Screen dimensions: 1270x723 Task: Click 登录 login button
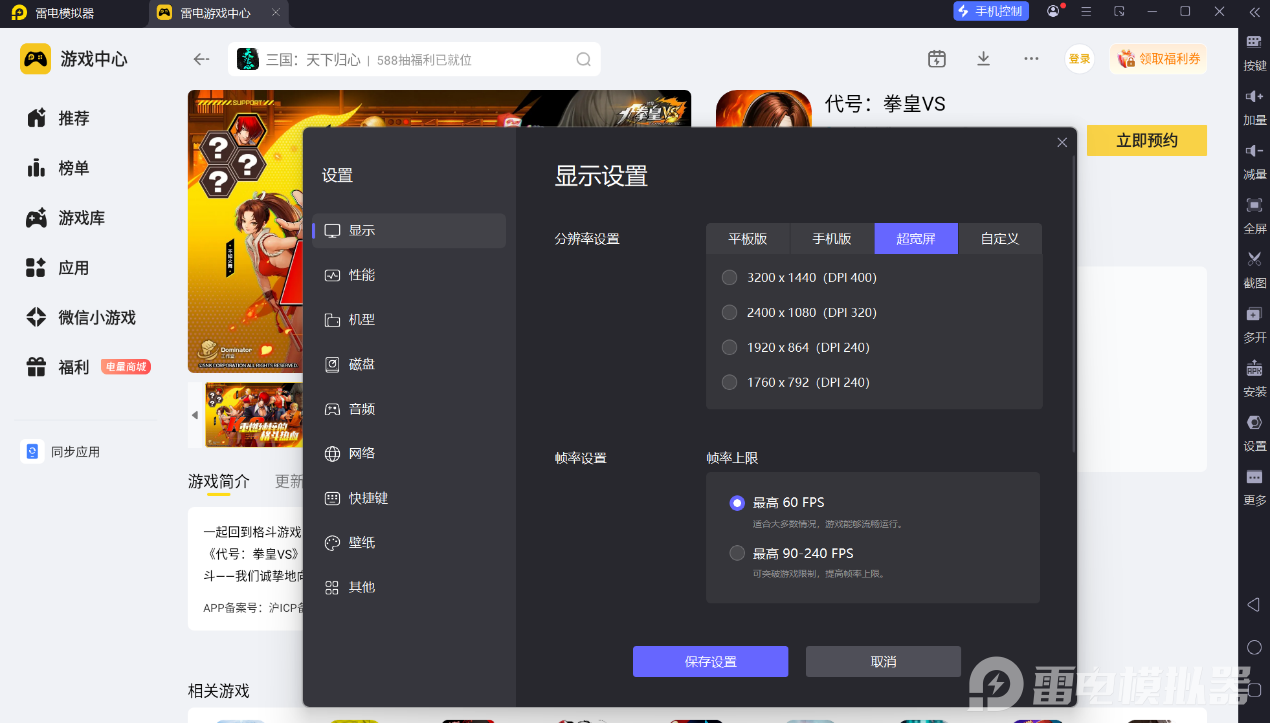coord(1079,59)
